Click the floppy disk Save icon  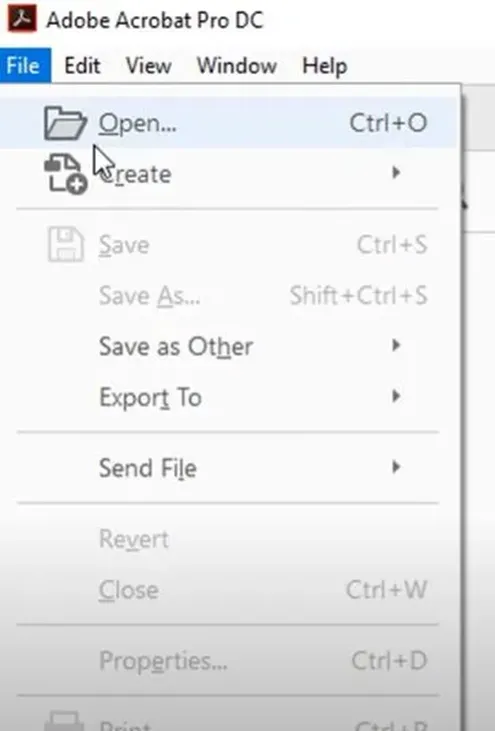click(x=66, y=244)
